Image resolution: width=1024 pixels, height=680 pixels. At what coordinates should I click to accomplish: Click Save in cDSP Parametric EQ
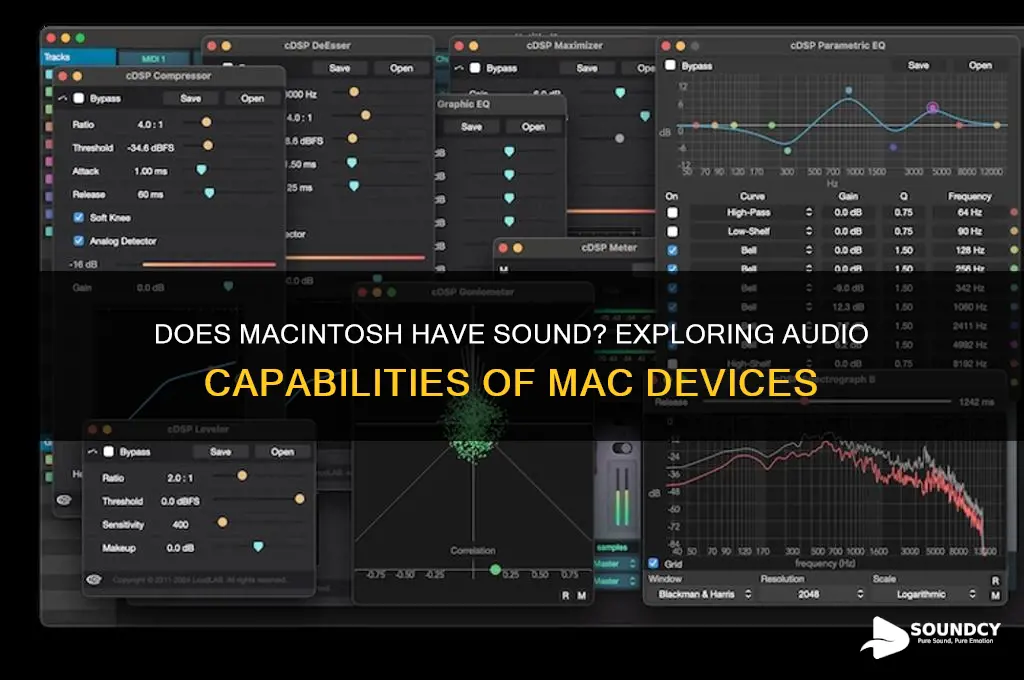tap(918, 65)
